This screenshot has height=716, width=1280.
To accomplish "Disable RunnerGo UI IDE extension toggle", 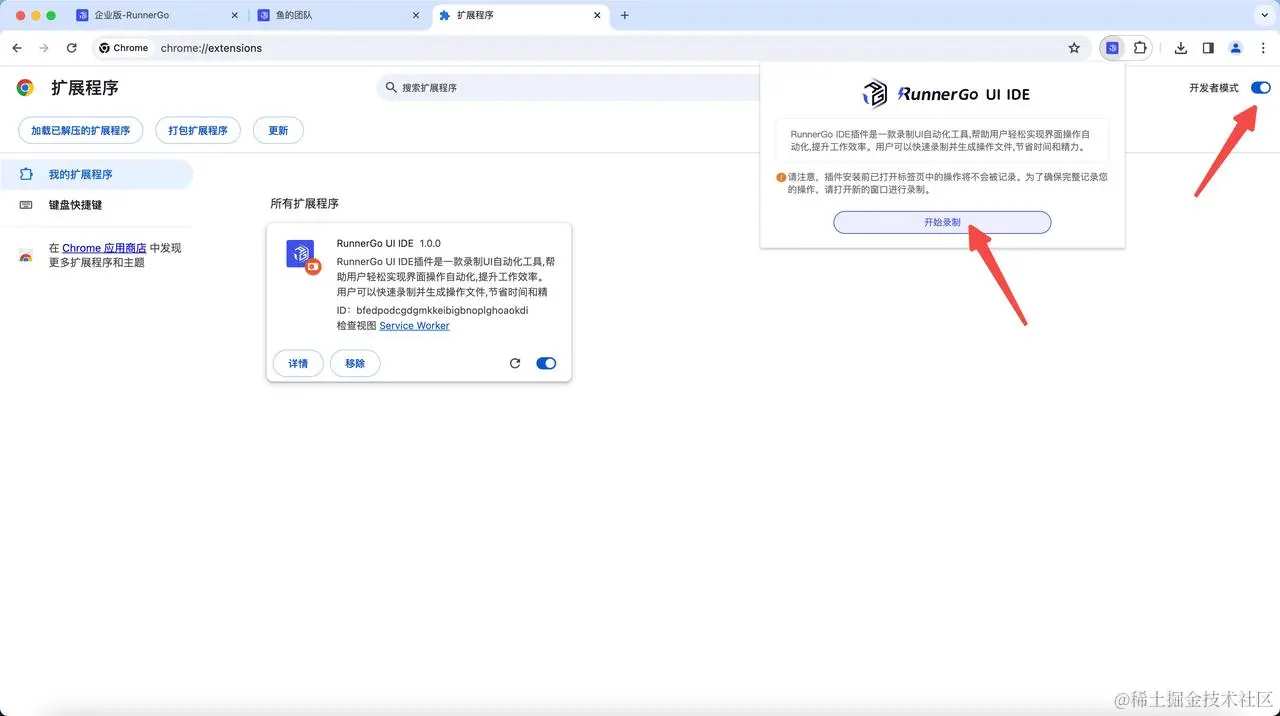I will (x=546, y=363).
